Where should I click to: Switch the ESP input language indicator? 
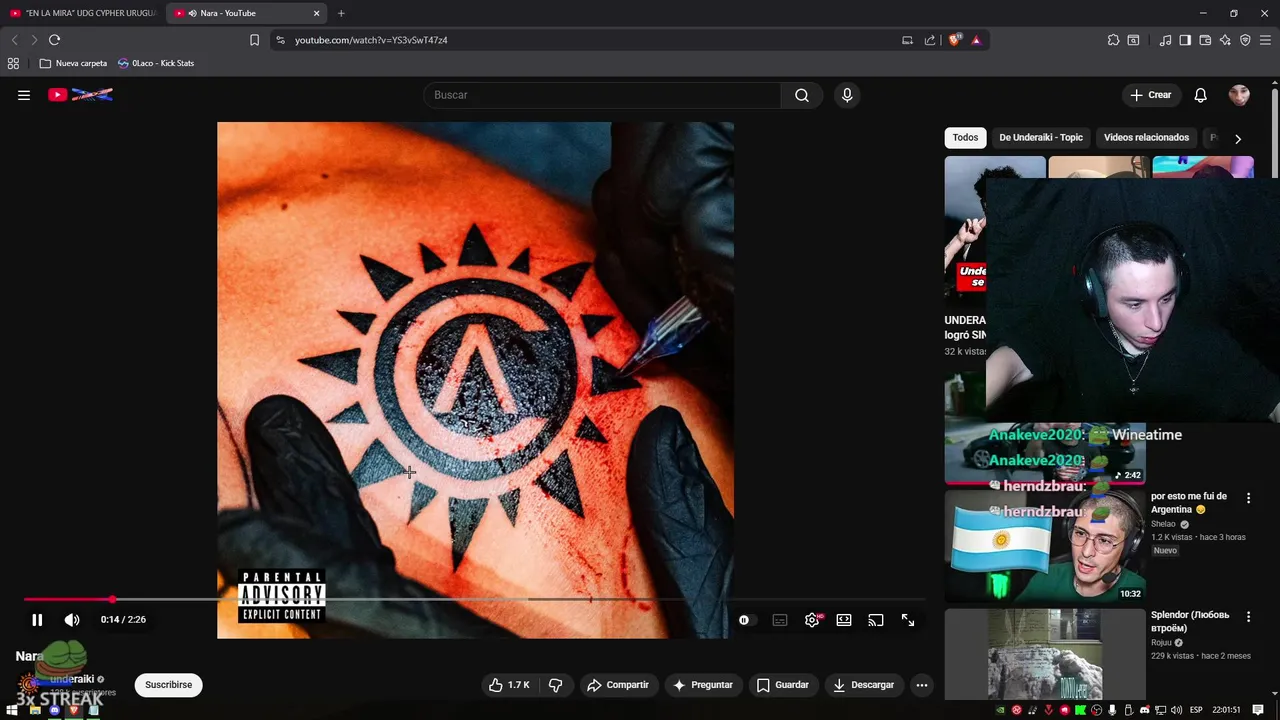tap(1195, 710)
